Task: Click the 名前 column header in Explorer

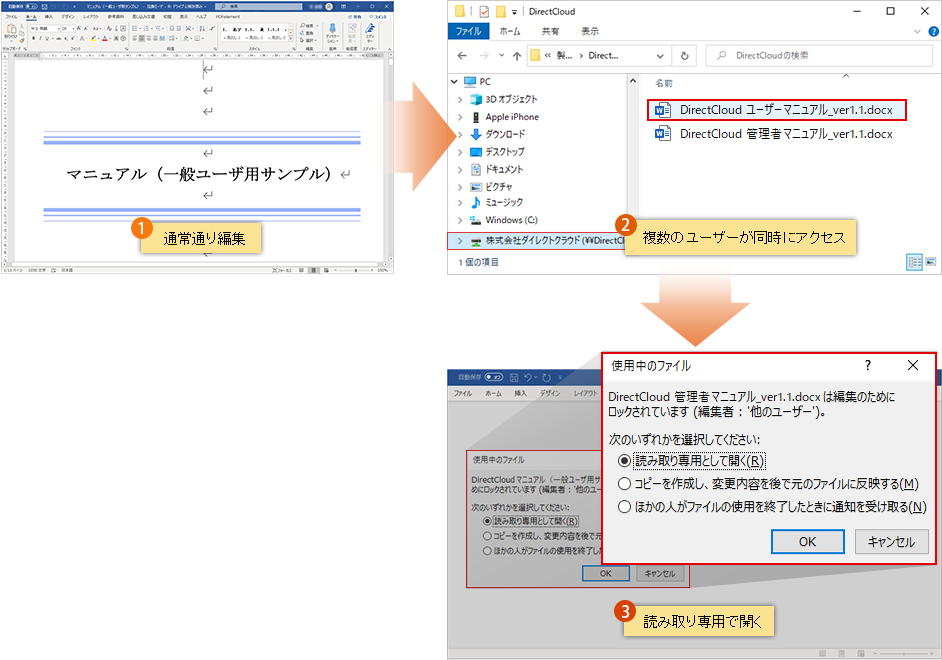Action: click(663, 83)
